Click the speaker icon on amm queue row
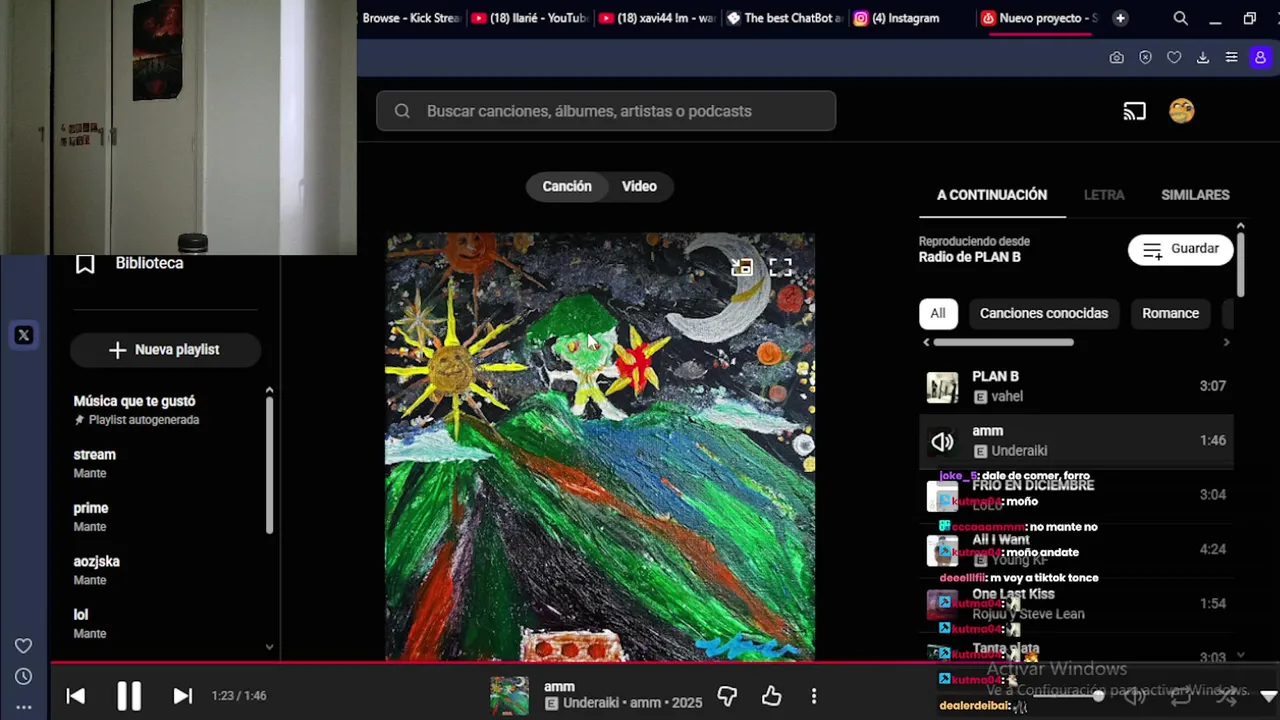The height and width of the screenshot is (720, 1280). pyautogui.click(x=942, y=441)
